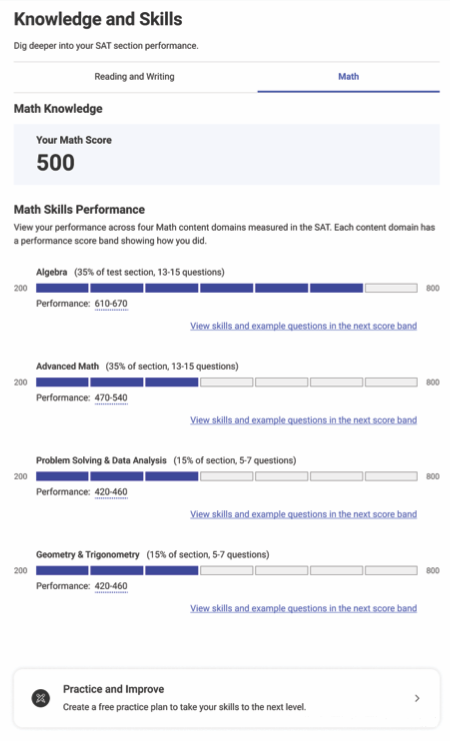This screenshot has width=450, height=741.
Task: View Problem Solving next score band link
Action: point(303,514)
